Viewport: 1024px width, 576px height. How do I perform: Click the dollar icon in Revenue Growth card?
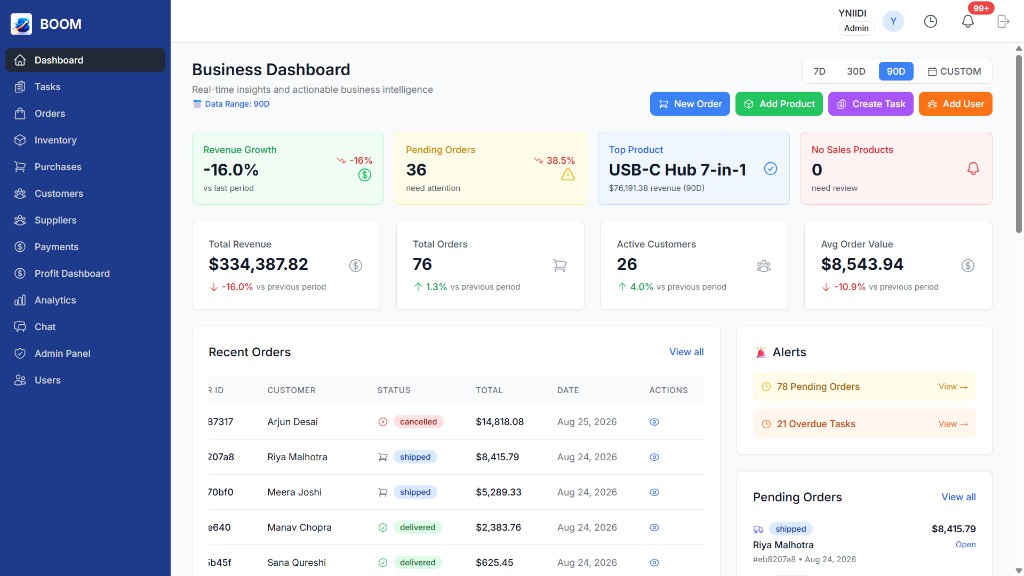364,174
